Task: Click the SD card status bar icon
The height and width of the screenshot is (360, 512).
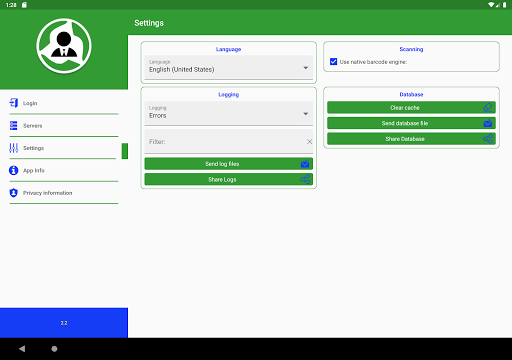Action: tap(24, 5)
